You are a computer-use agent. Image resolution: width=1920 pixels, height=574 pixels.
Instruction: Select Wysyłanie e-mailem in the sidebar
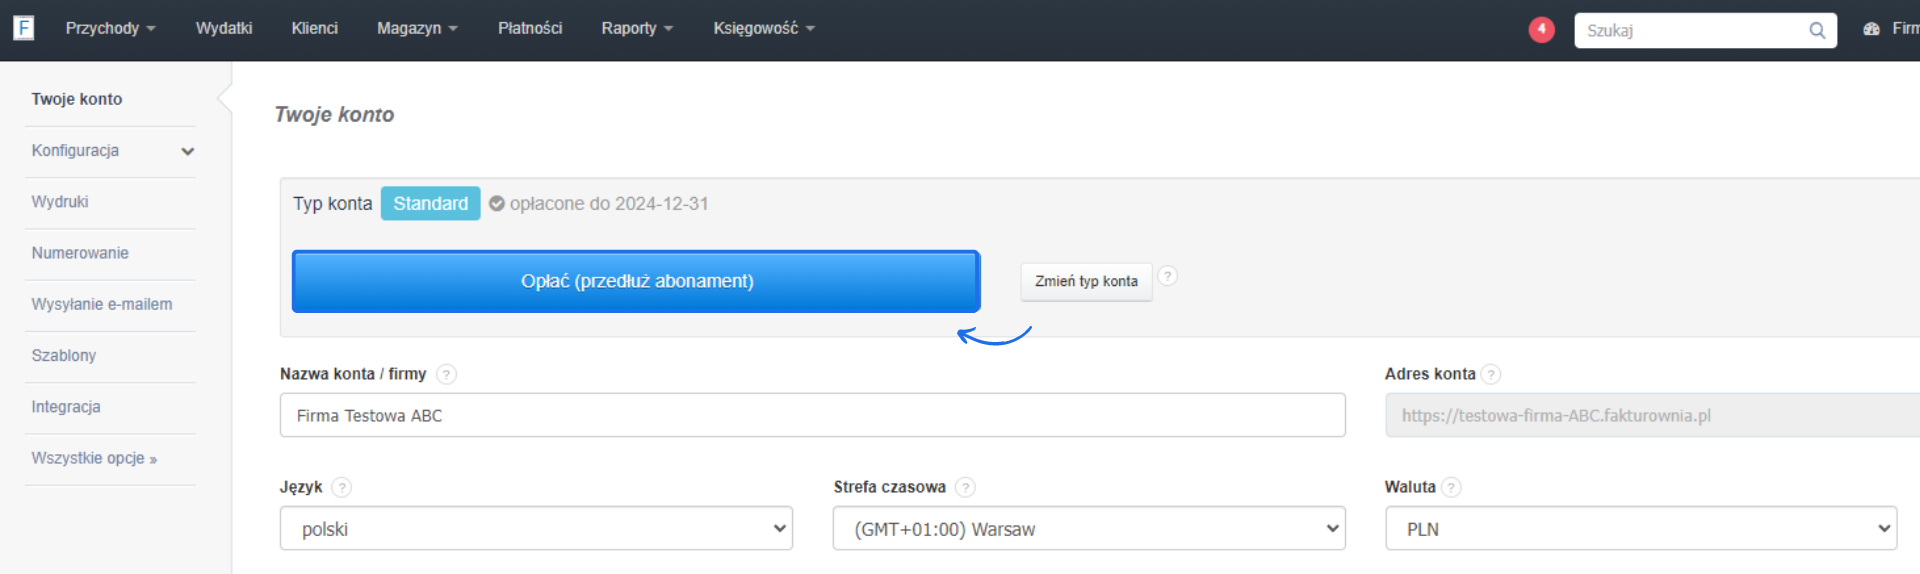102,304
